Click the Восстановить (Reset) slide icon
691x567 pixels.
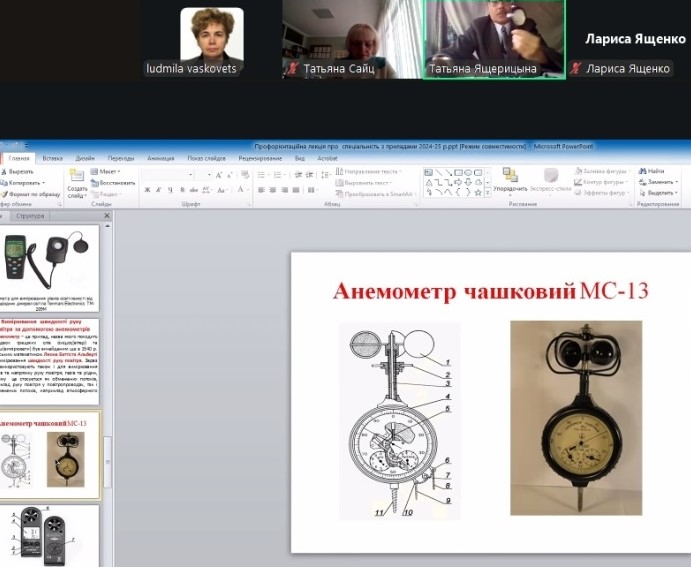95,183
